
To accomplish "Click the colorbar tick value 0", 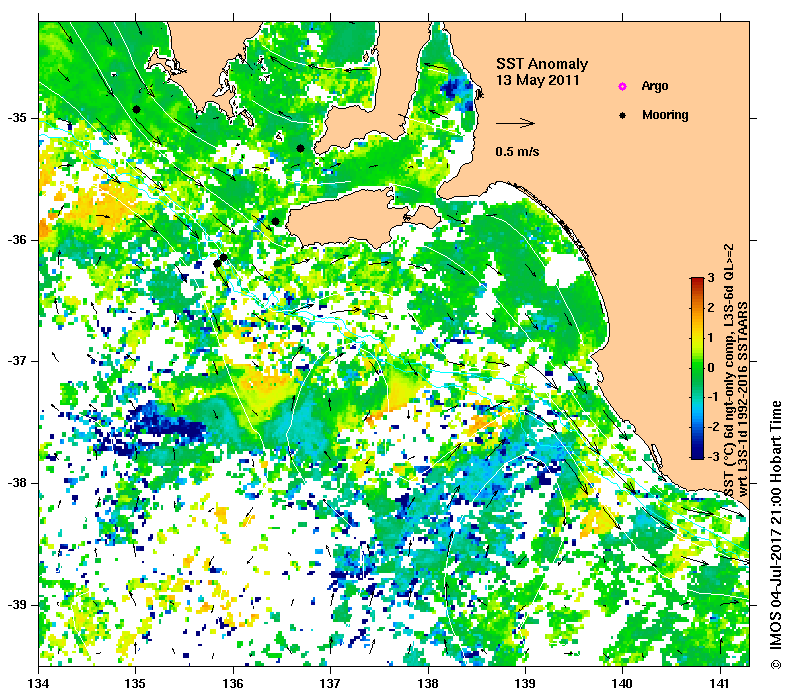I will click(x=711, y=367).
